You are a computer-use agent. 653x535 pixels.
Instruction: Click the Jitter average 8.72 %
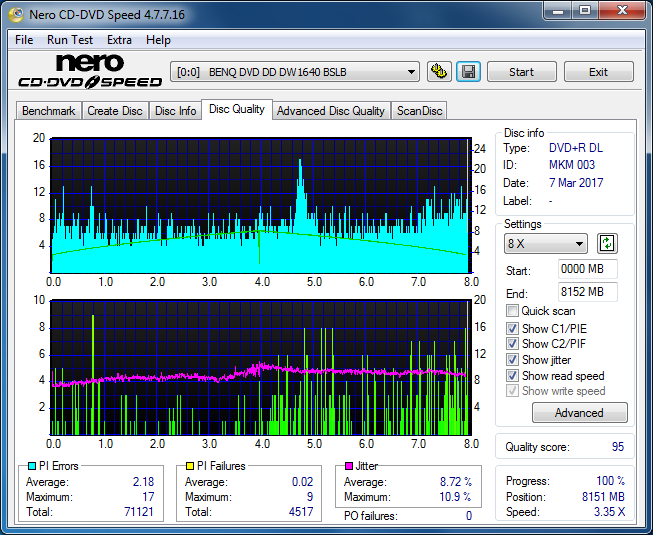456,482
